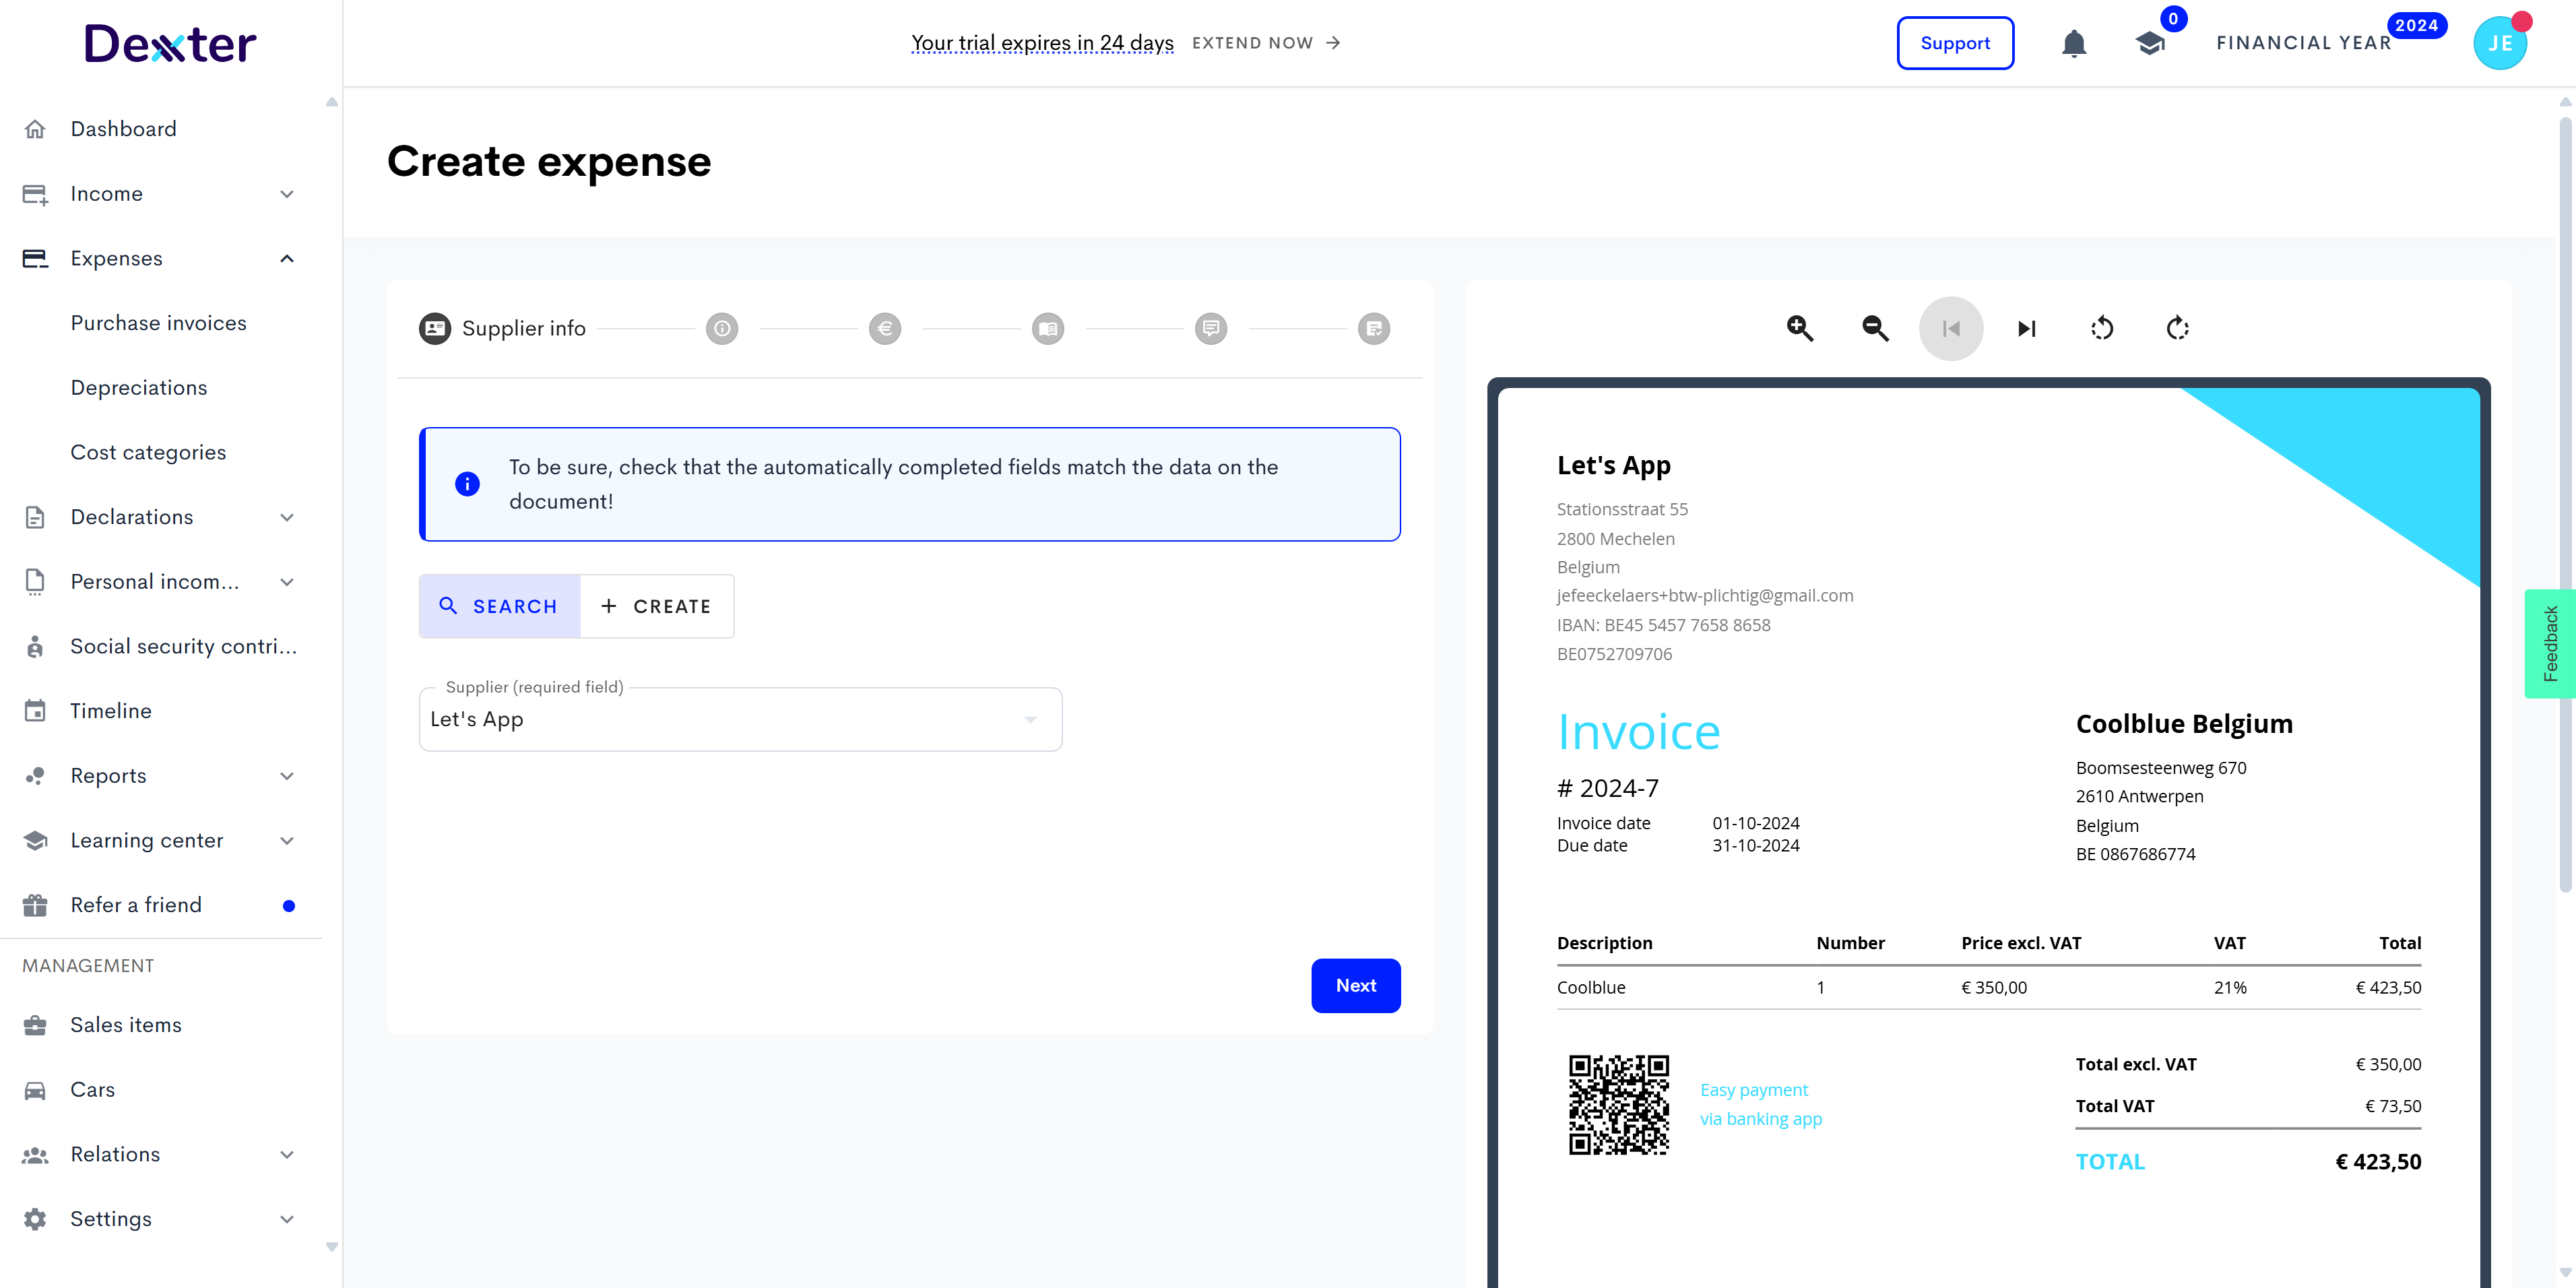
Task: Select the fourth wizard step book icon
Action: pos(1048,328)
